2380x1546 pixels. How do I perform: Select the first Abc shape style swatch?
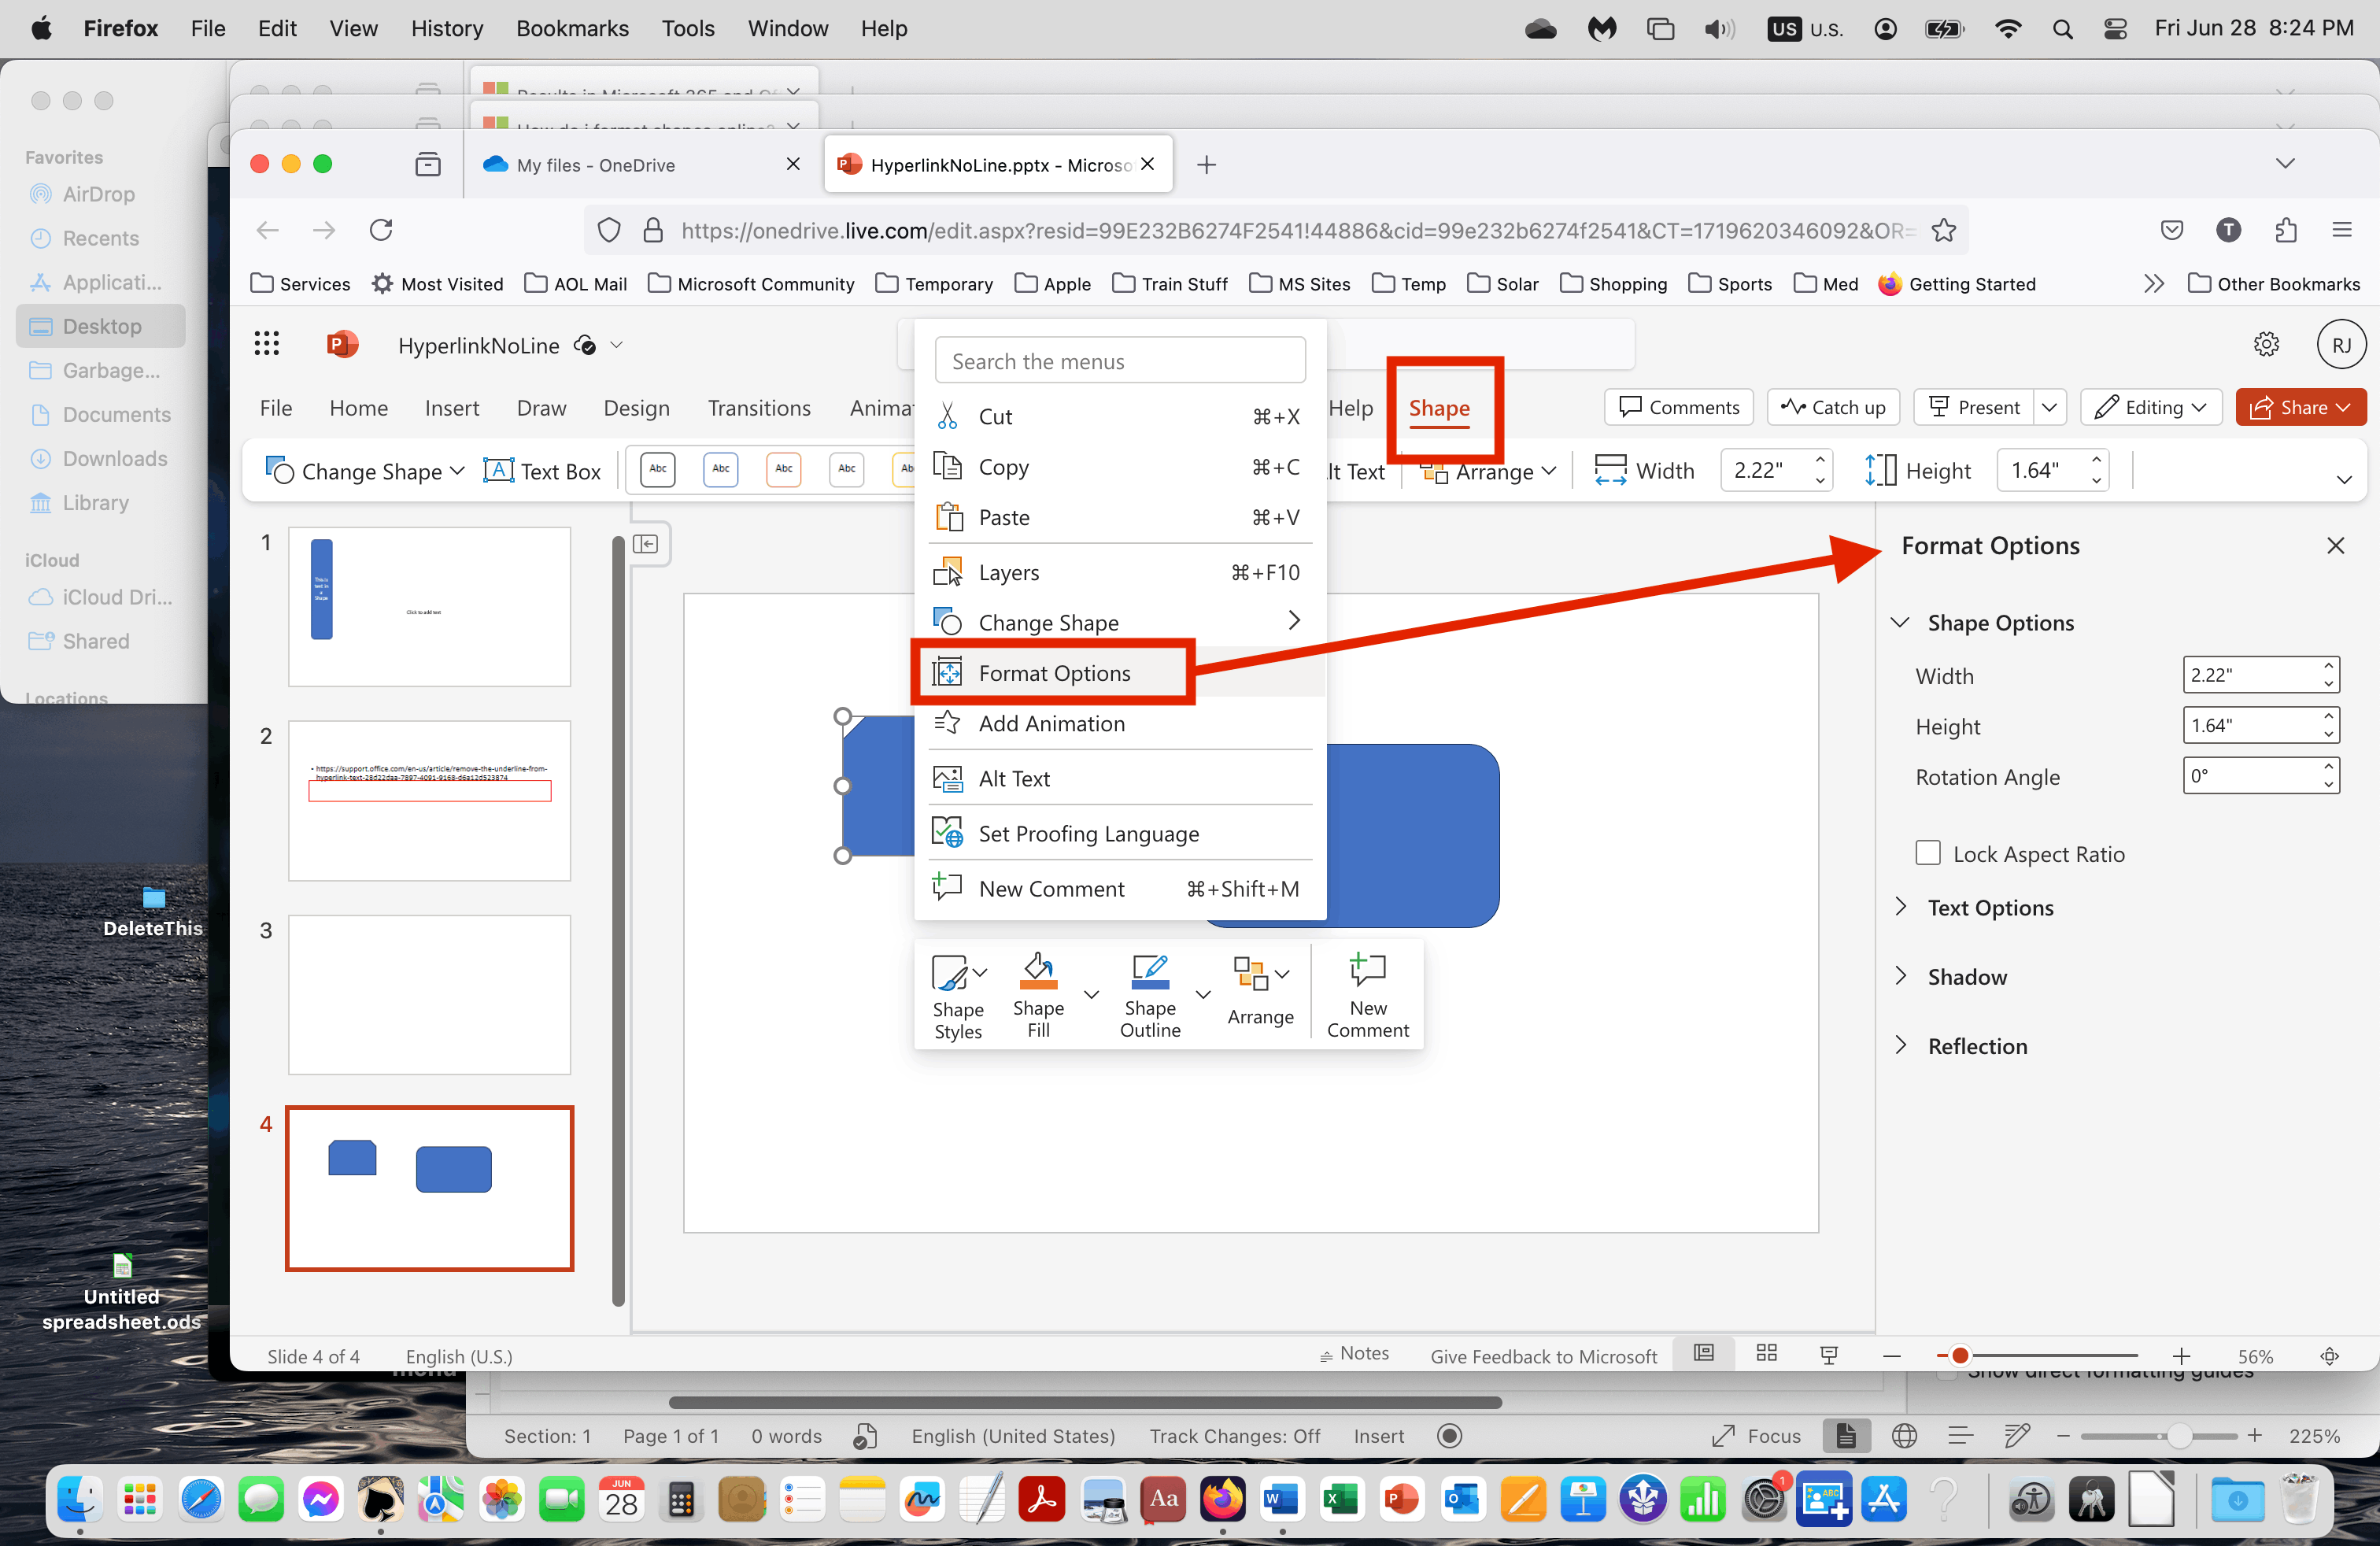click(x=657, y=469)
